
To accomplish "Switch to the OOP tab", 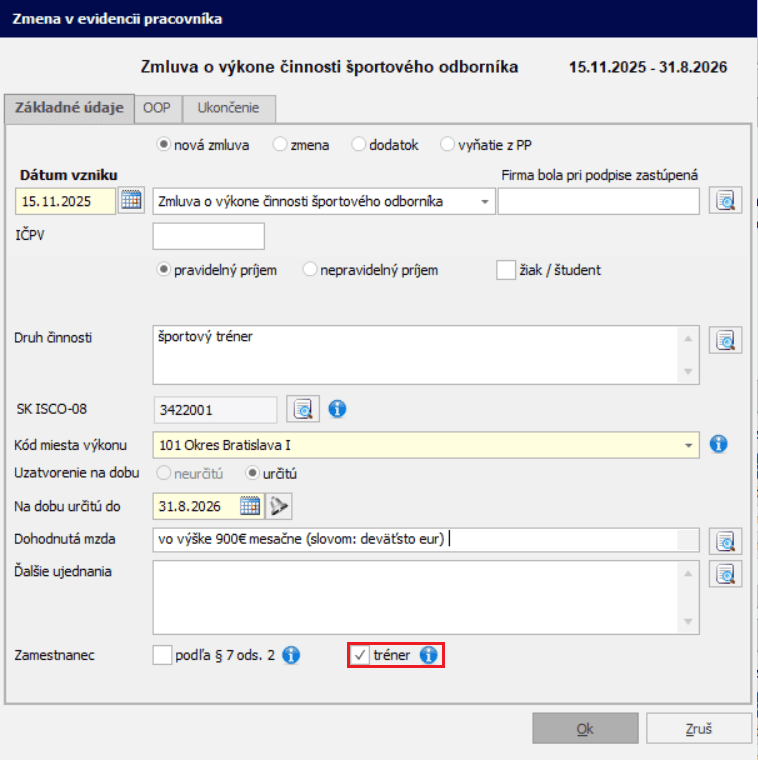I will pyautogui.click(x=156, y=107).
